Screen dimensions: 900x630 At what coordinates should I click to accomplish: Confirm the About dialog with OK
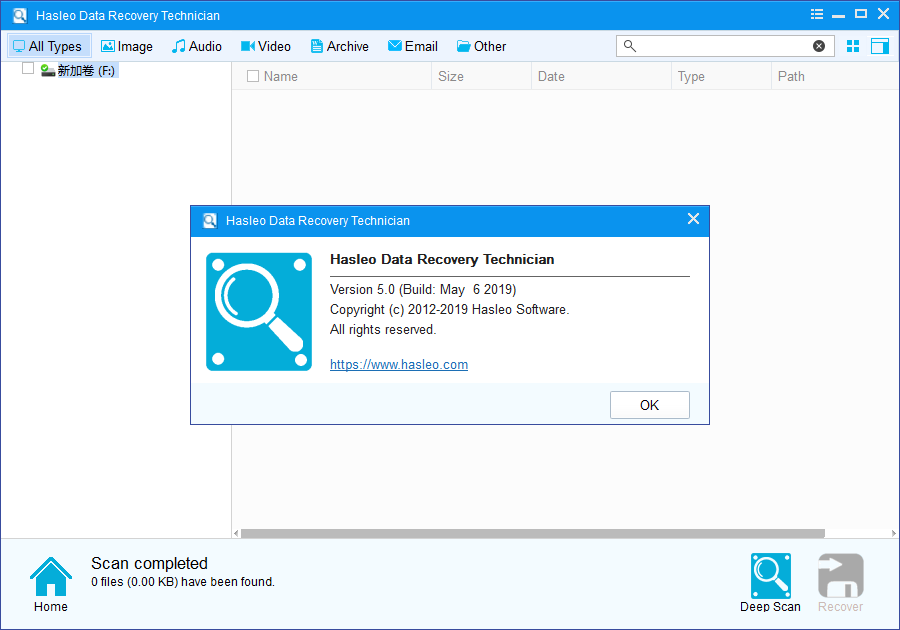click(650, 405)
